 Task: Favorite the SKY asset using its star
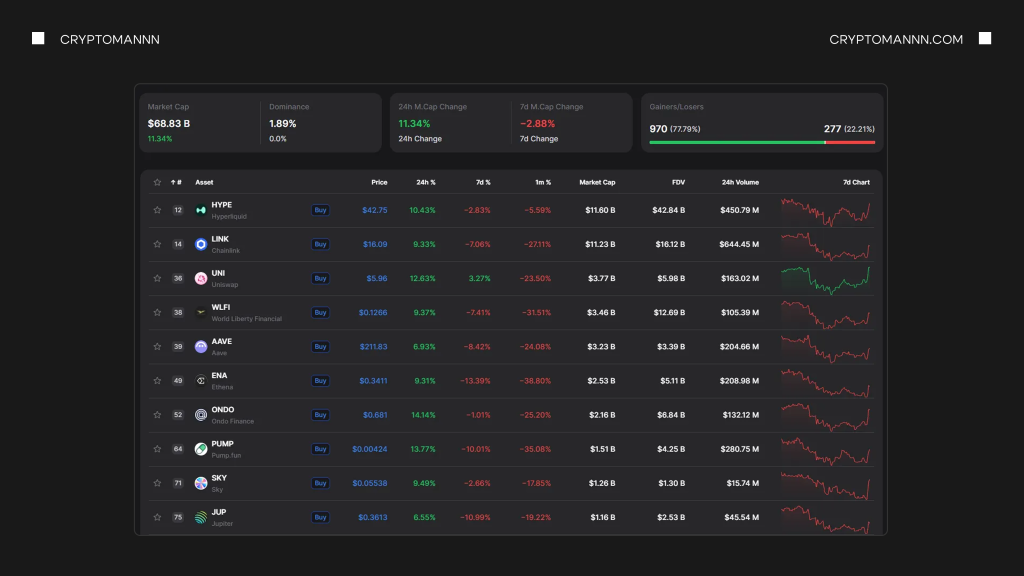tap(157, 483)
